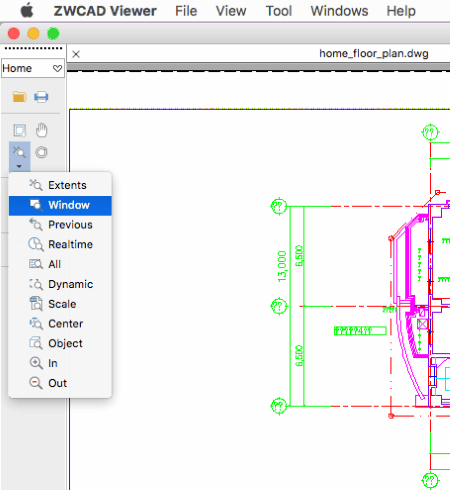
Task: Activate the Pan hand tool
Action: [41, 130]
